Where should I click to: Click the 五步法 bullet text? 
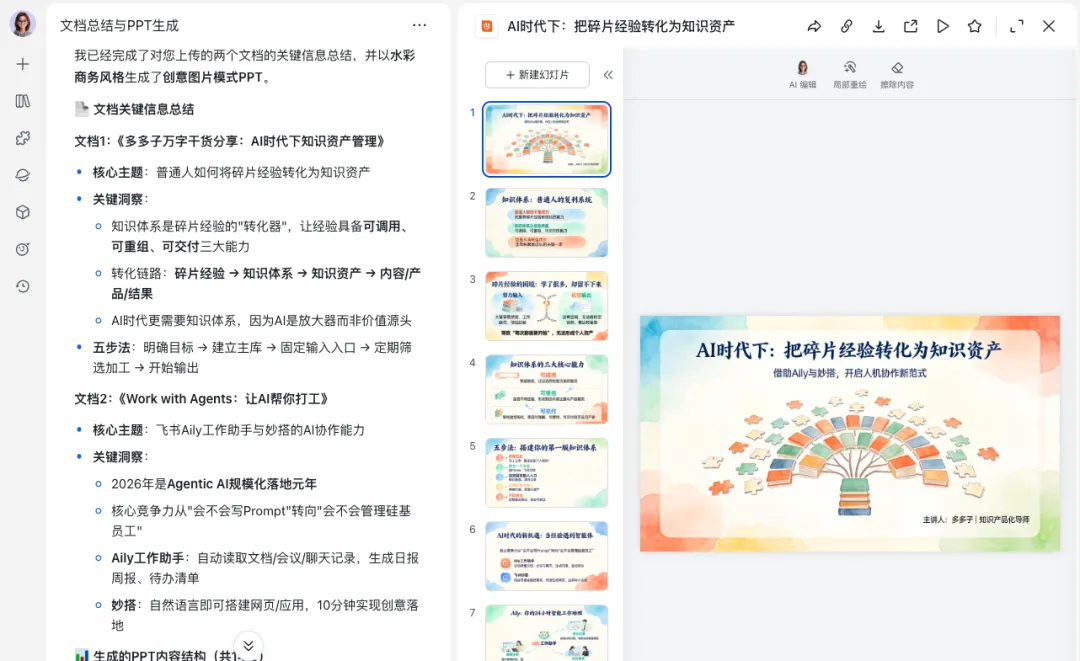pyautogui.click(x=252, y=357)
